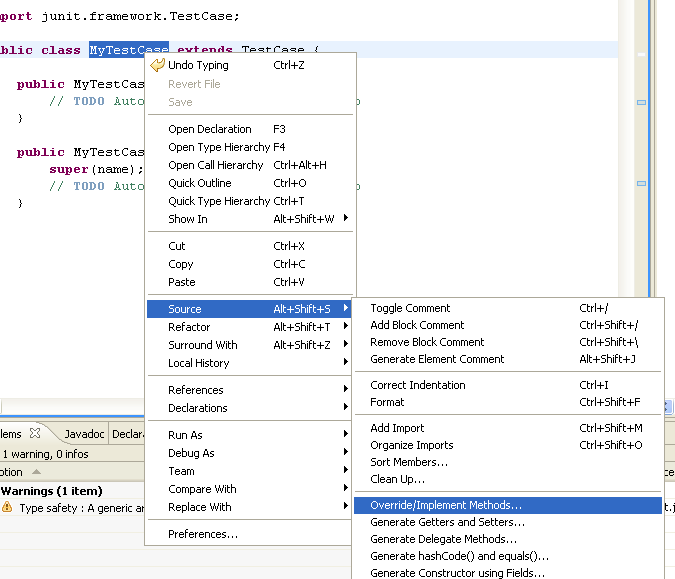
Task: Select the Type safety warning row
Action: click(x=72, y=508)
